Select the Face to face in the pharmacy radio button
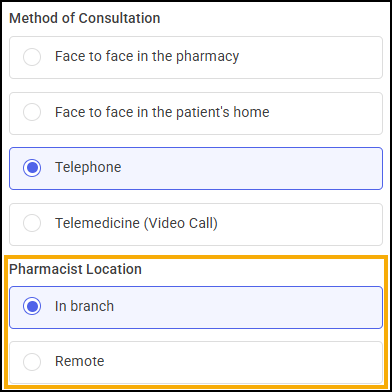 click(32, 57)
